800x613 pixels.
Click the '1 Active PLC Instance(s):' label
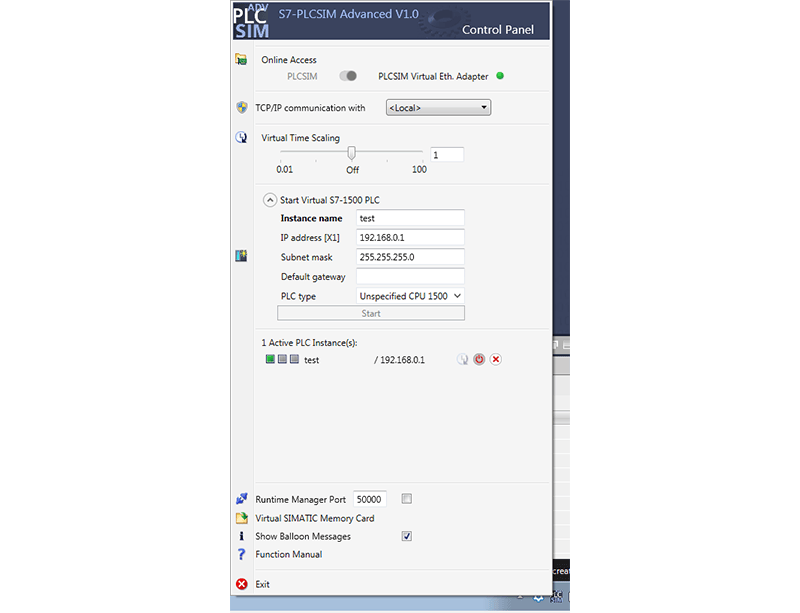[309, 342]
